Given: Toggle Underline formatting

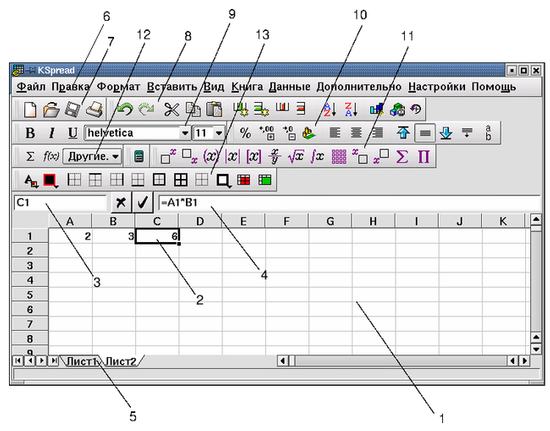Looking at the screenshot, I should click(72, 133).
